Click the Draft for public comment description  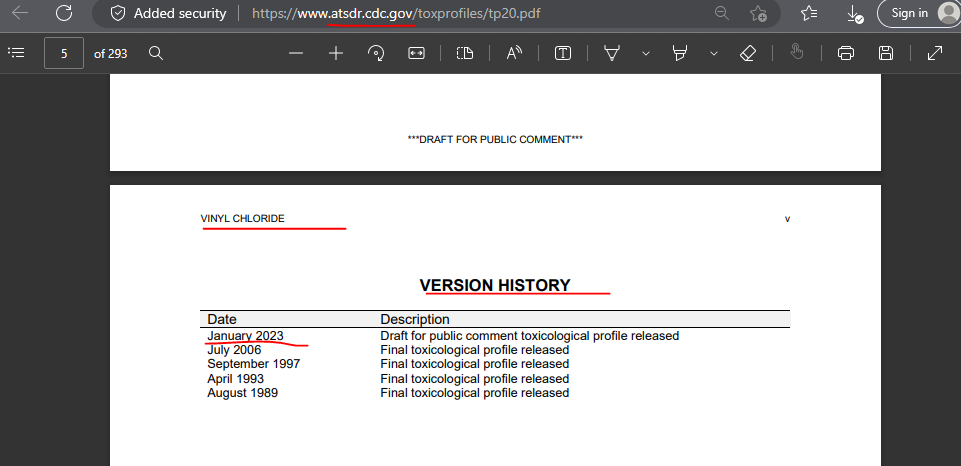click(530, 335)
